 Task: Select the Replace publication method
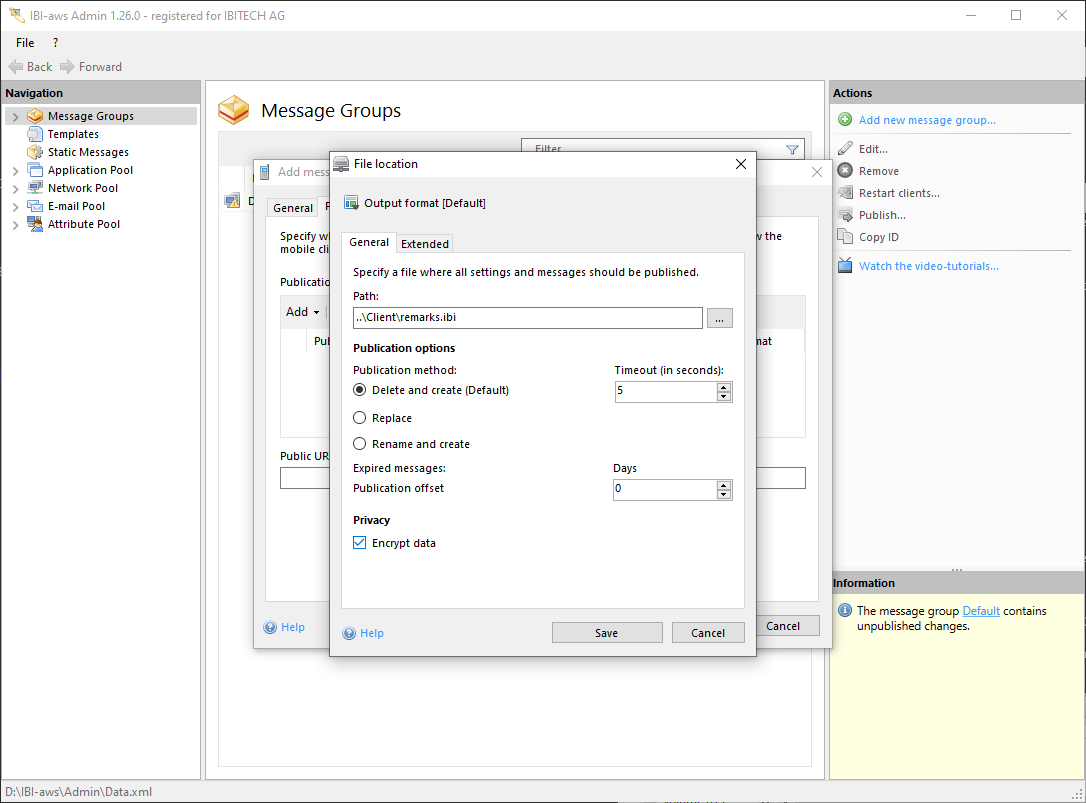360,418
